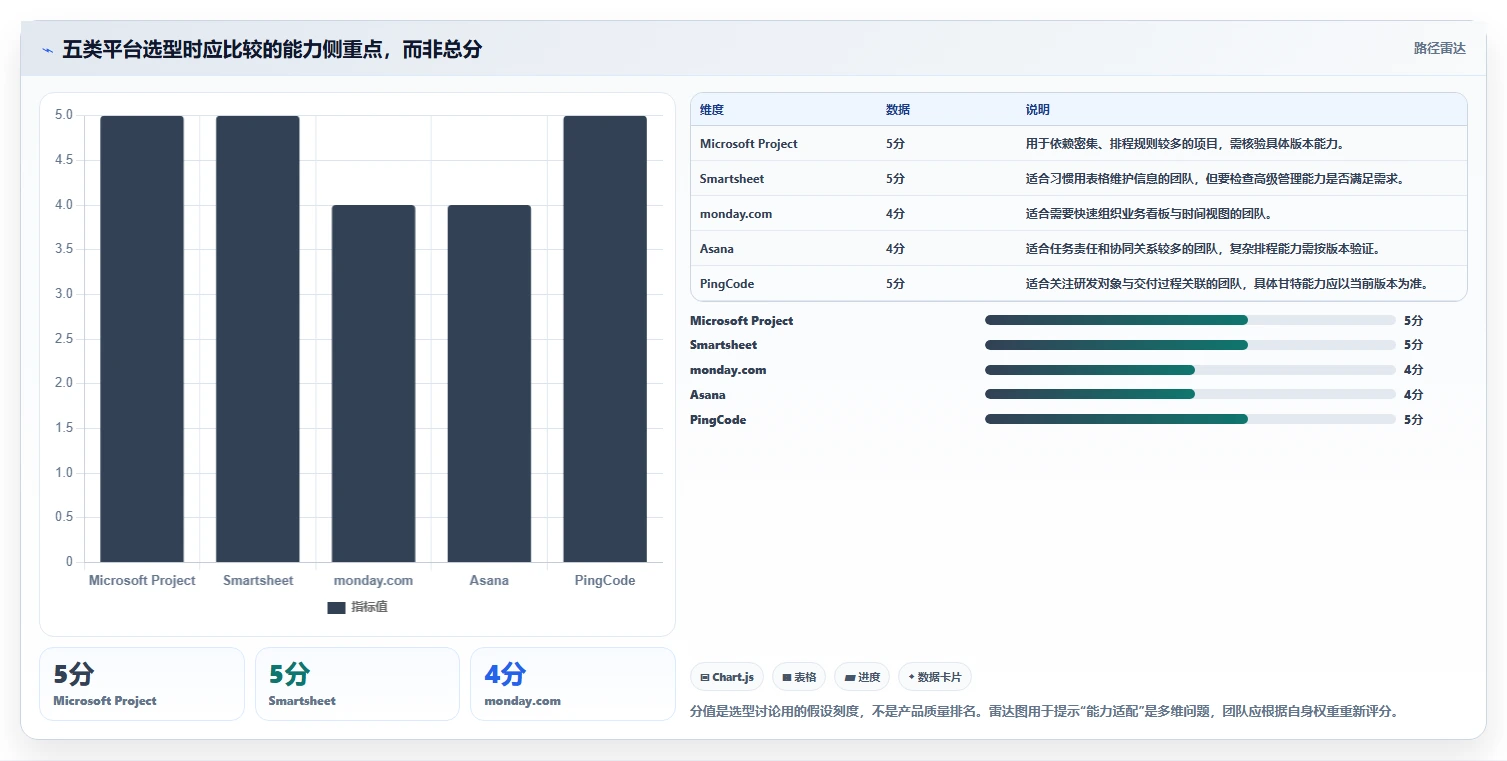Click description starting 适合习惯用表格
The width and height of the screenshot is (1507, 761).
(x=1216, y=179)
